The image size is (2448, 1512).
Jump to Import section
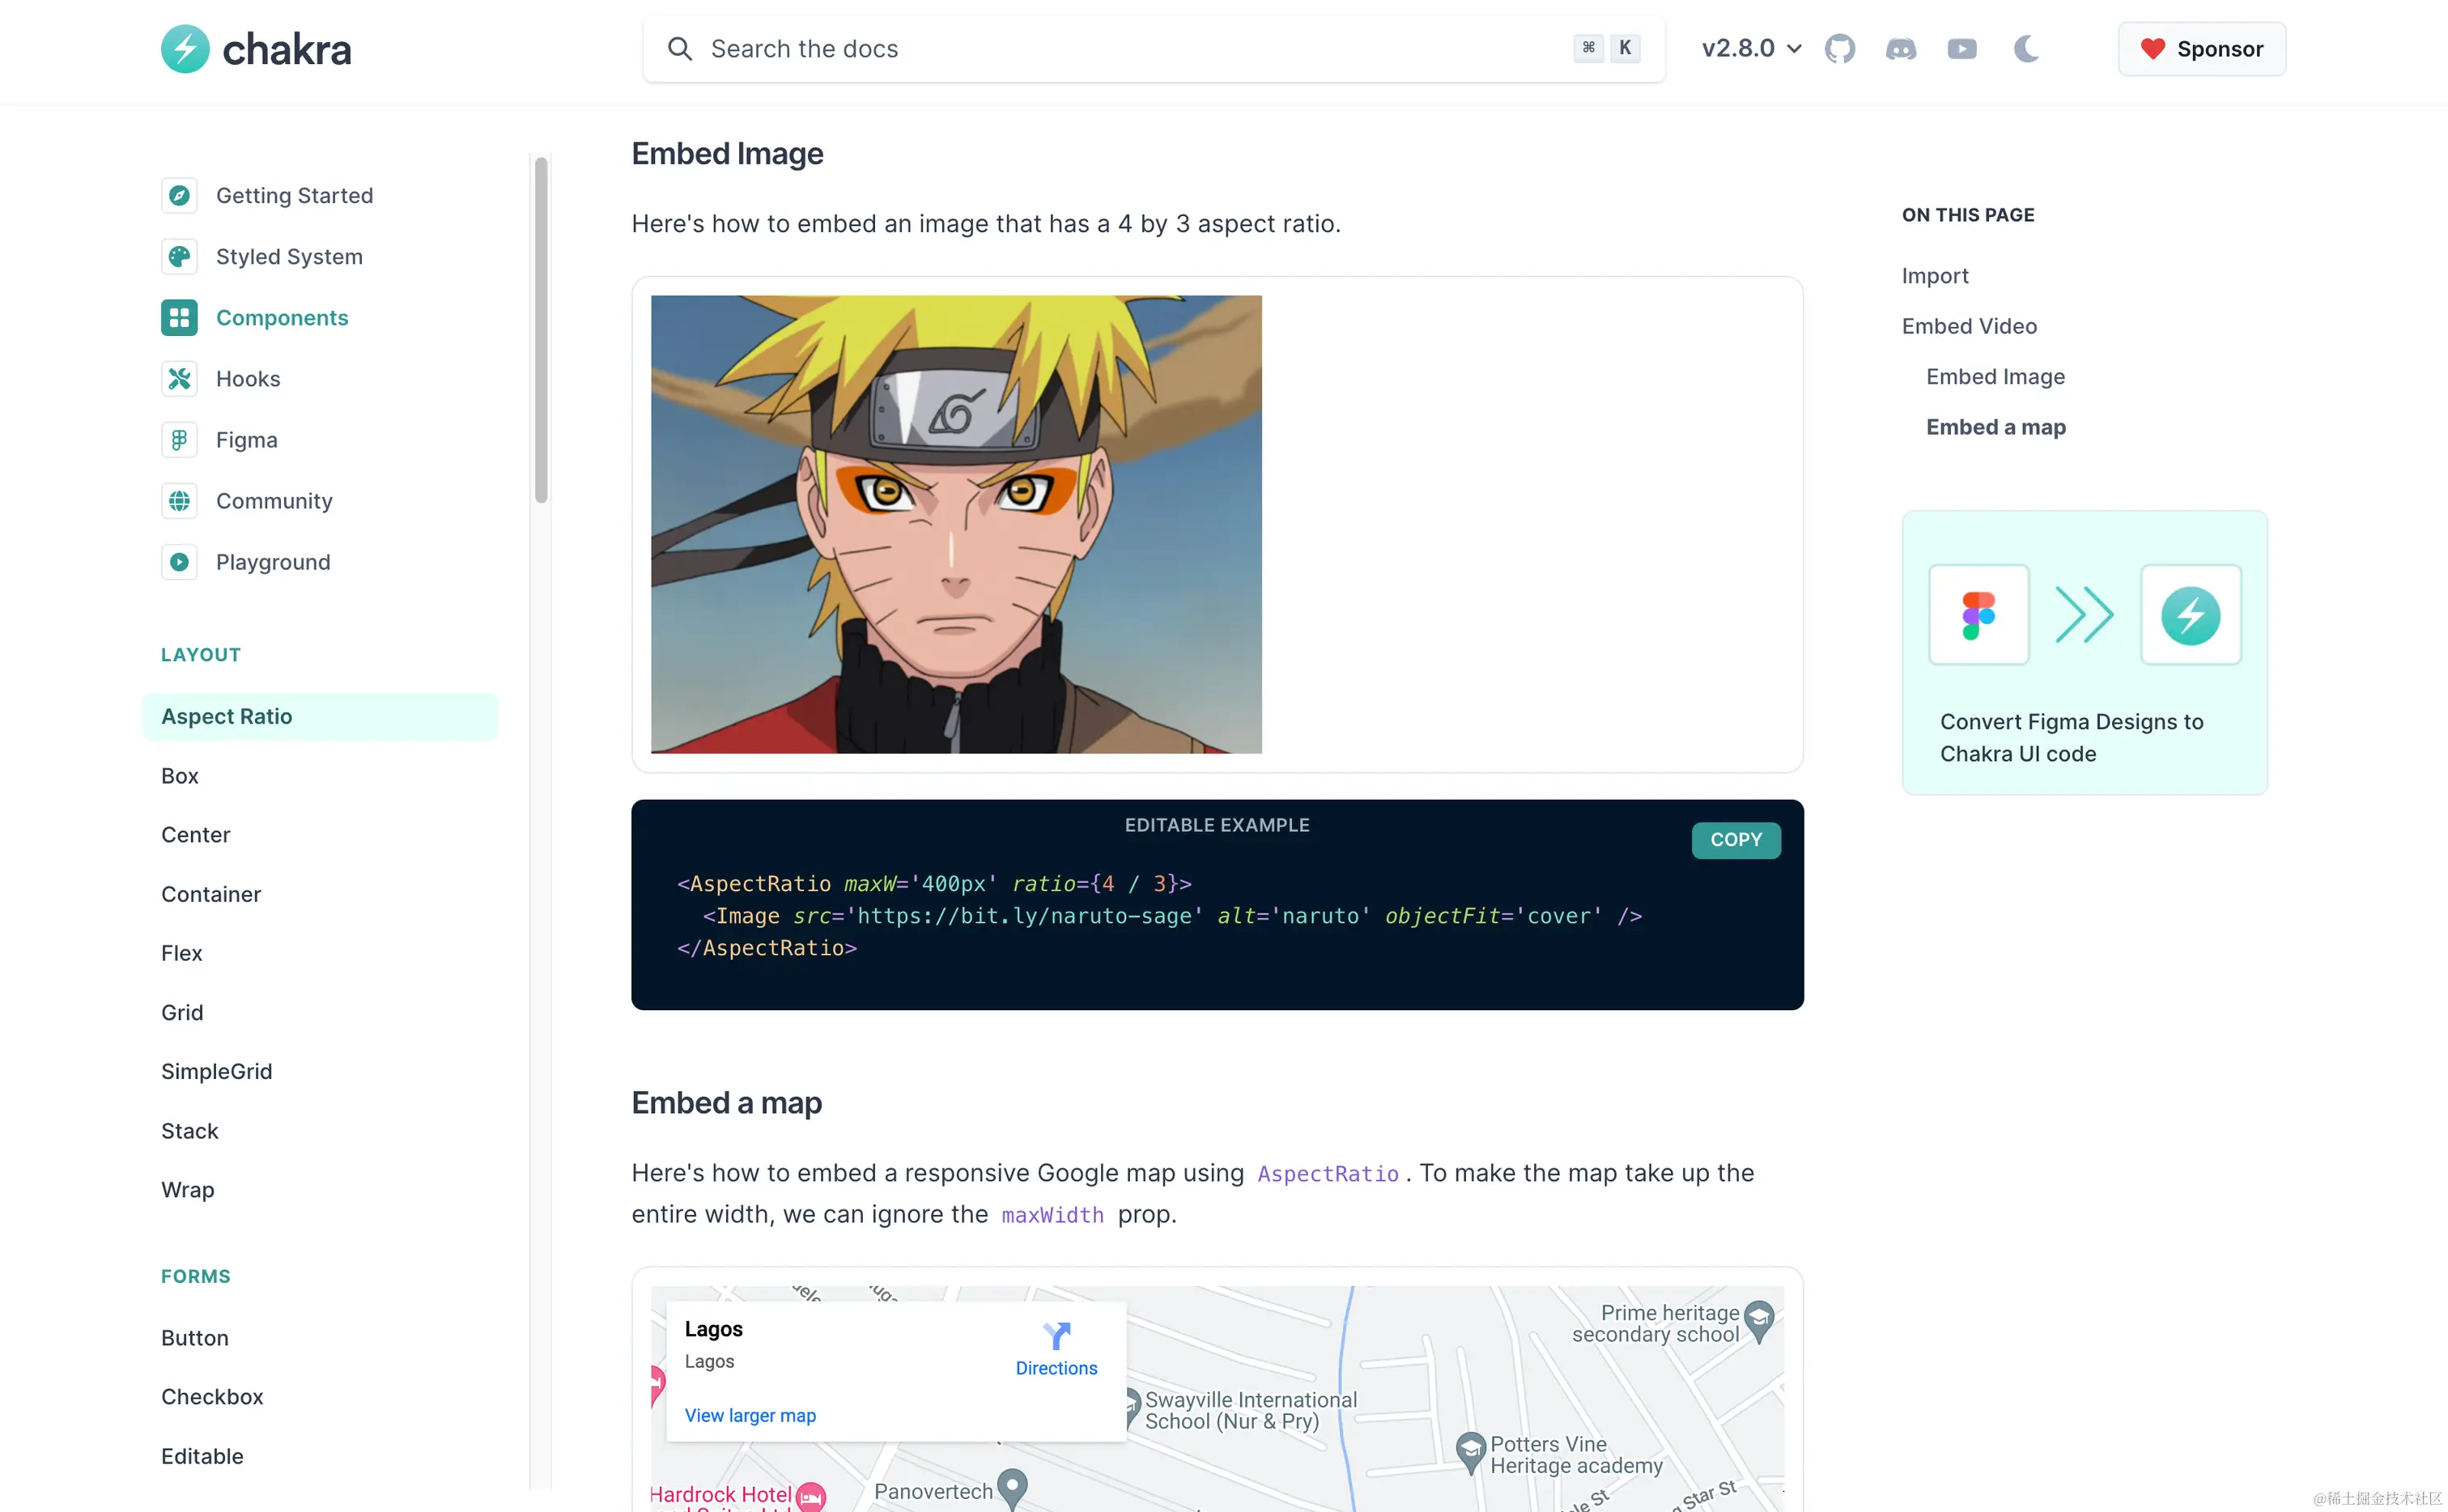(1935, 276)
